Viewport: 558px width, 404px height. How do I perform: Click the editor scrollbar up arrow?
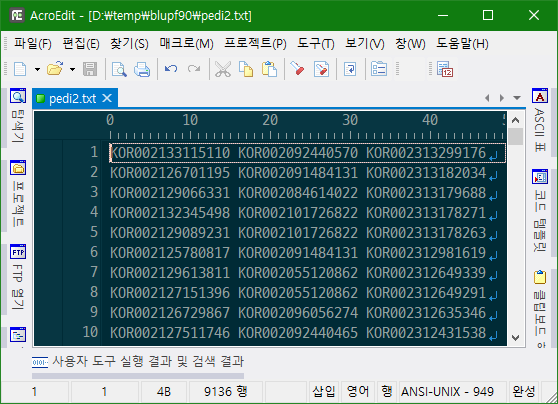click(x=515, y=120)
